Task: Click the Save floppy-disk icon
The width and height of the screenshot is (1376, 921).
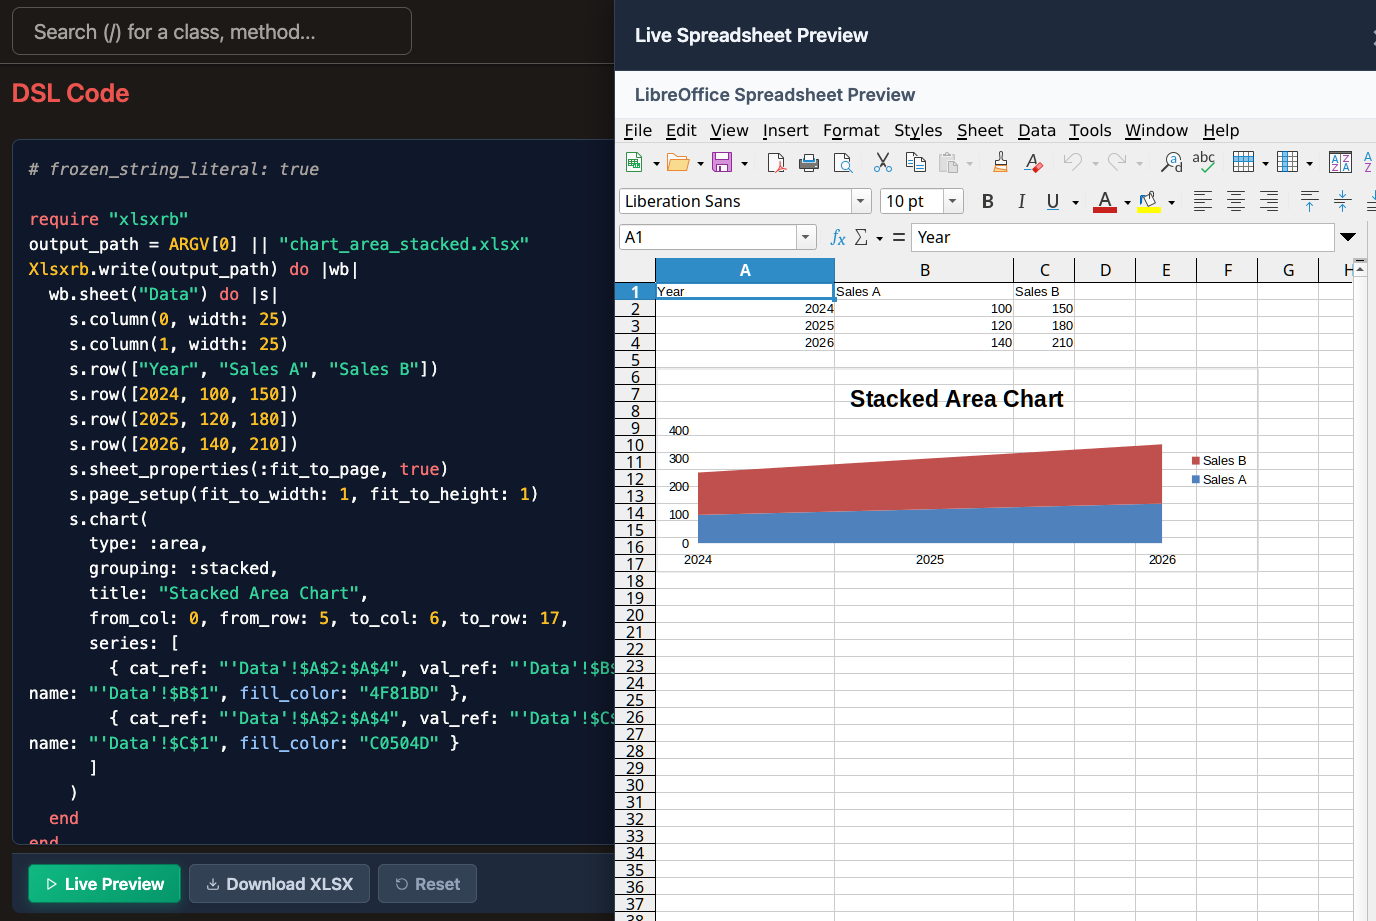Action: (722, 162)
